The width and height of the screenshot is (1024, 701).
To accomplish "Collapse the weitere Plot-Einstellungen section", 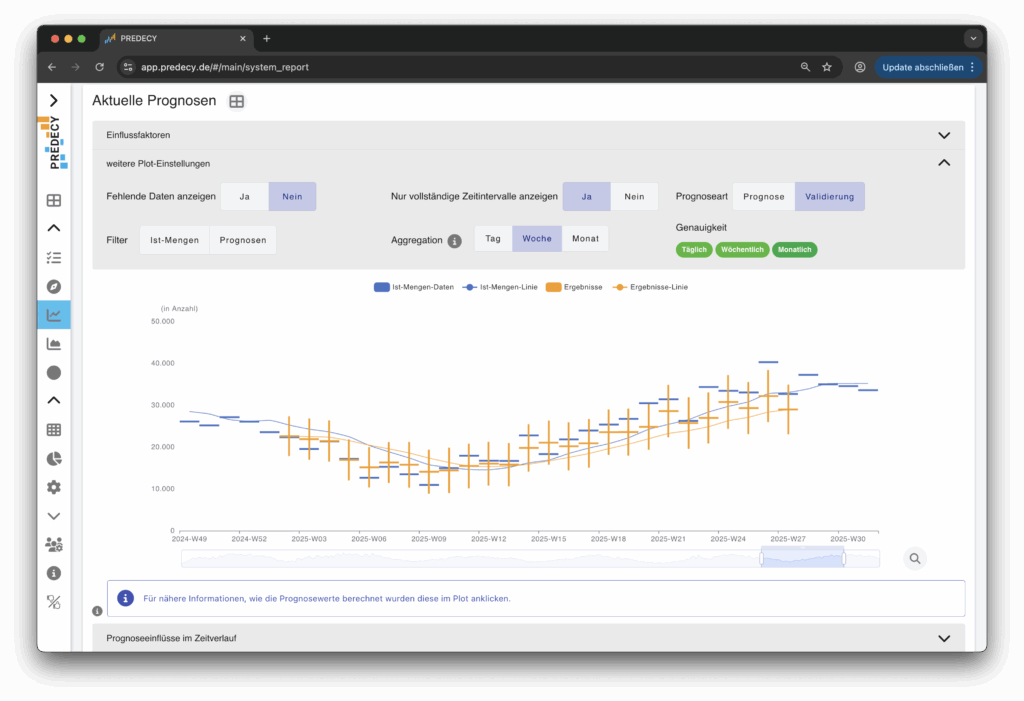I will click(943, 163).
